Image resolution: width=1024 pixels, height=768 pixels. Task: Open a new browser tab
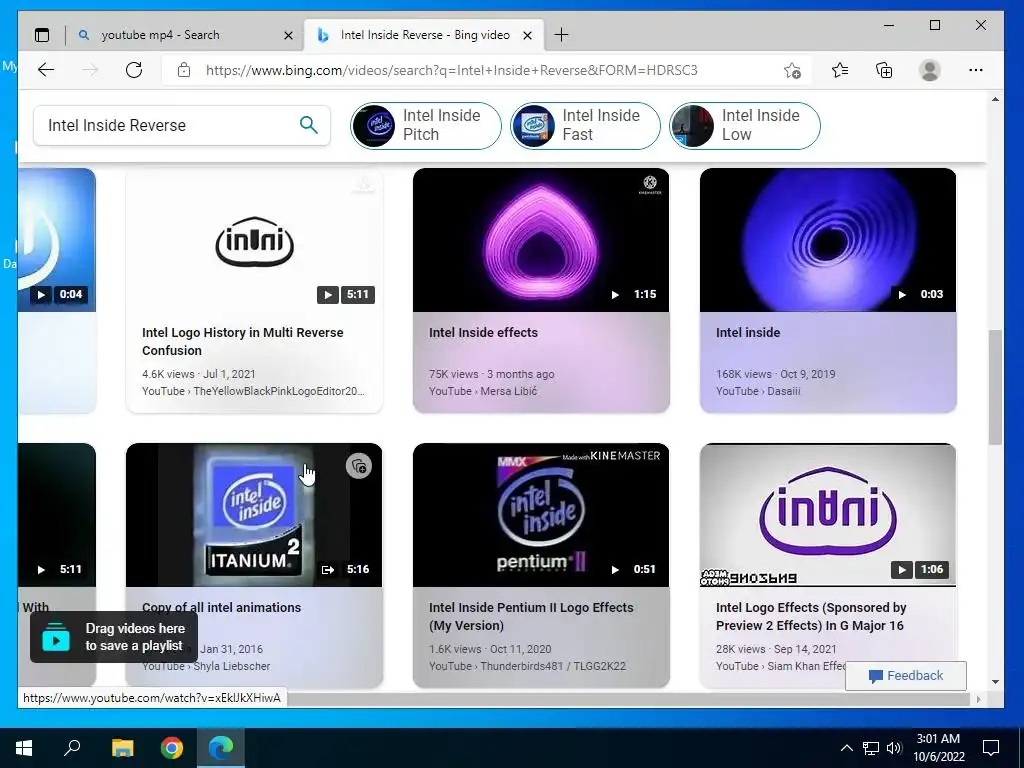(561, 35)
